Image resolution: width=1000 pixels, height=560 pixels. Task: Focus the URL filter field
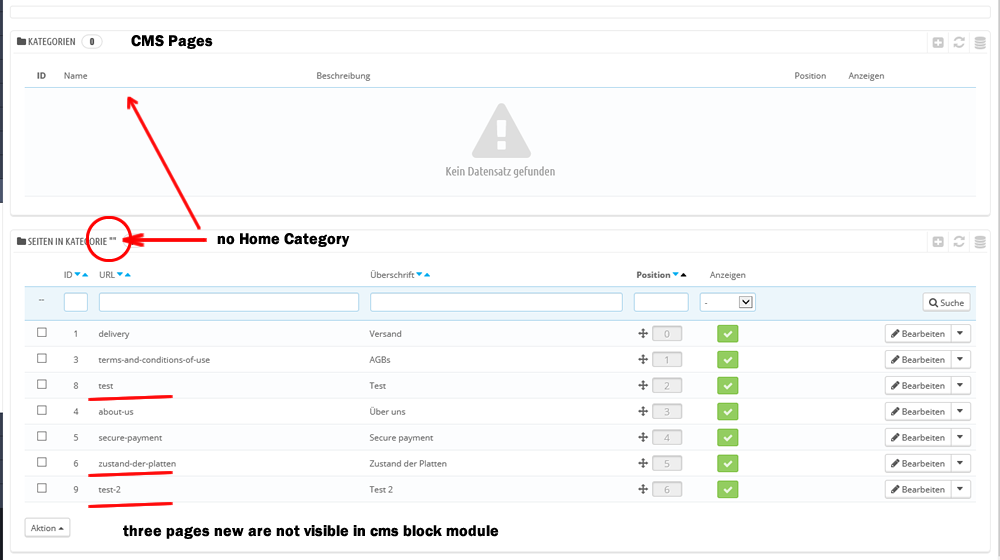[x=229, y=302]
